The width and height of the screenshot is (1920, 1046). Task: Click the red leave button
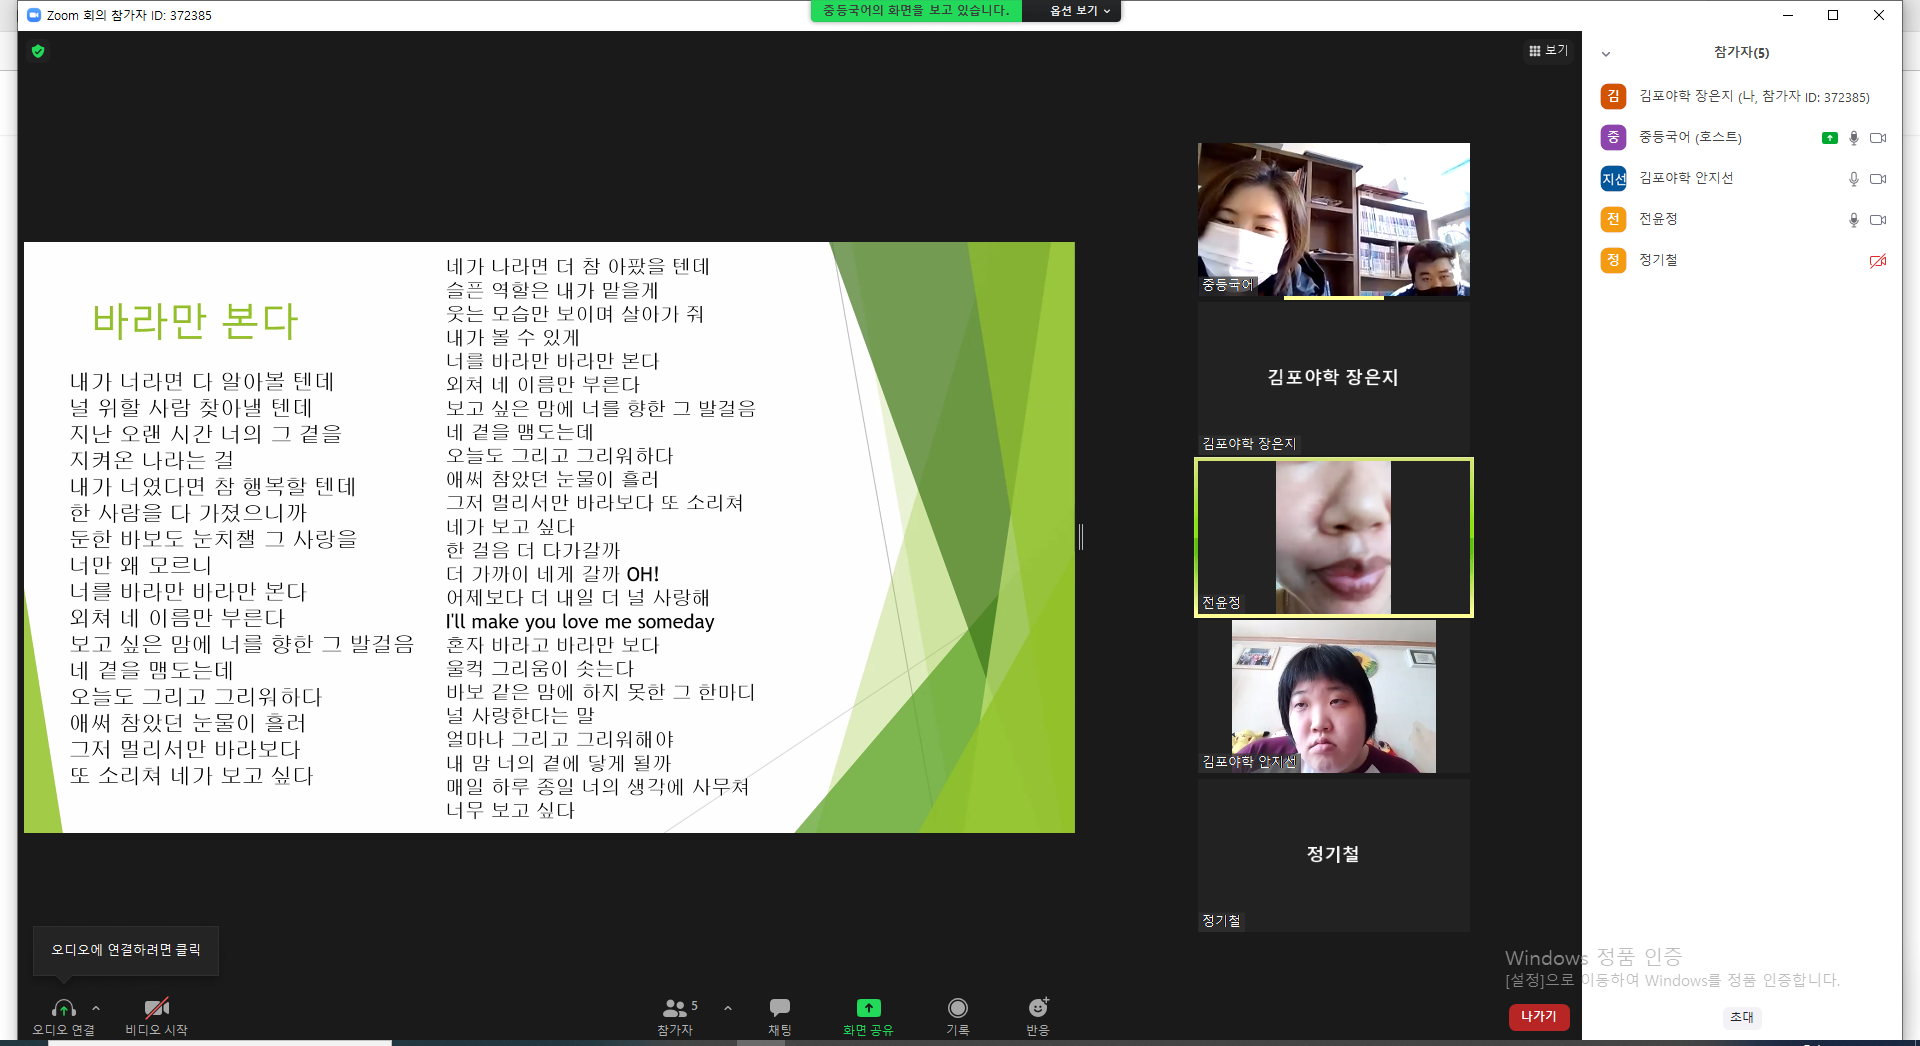coord(1539,1016)
